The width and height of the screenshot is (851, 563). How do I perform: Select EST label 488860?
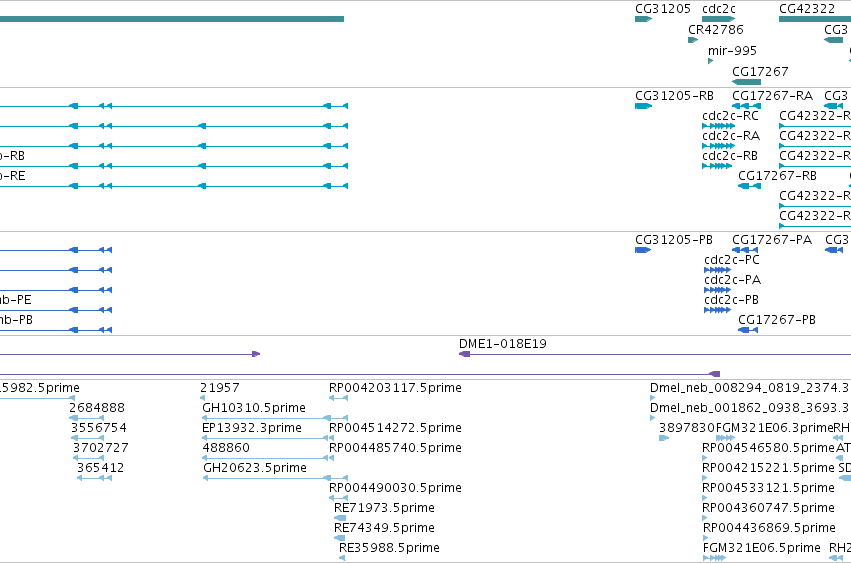[226, 448]
